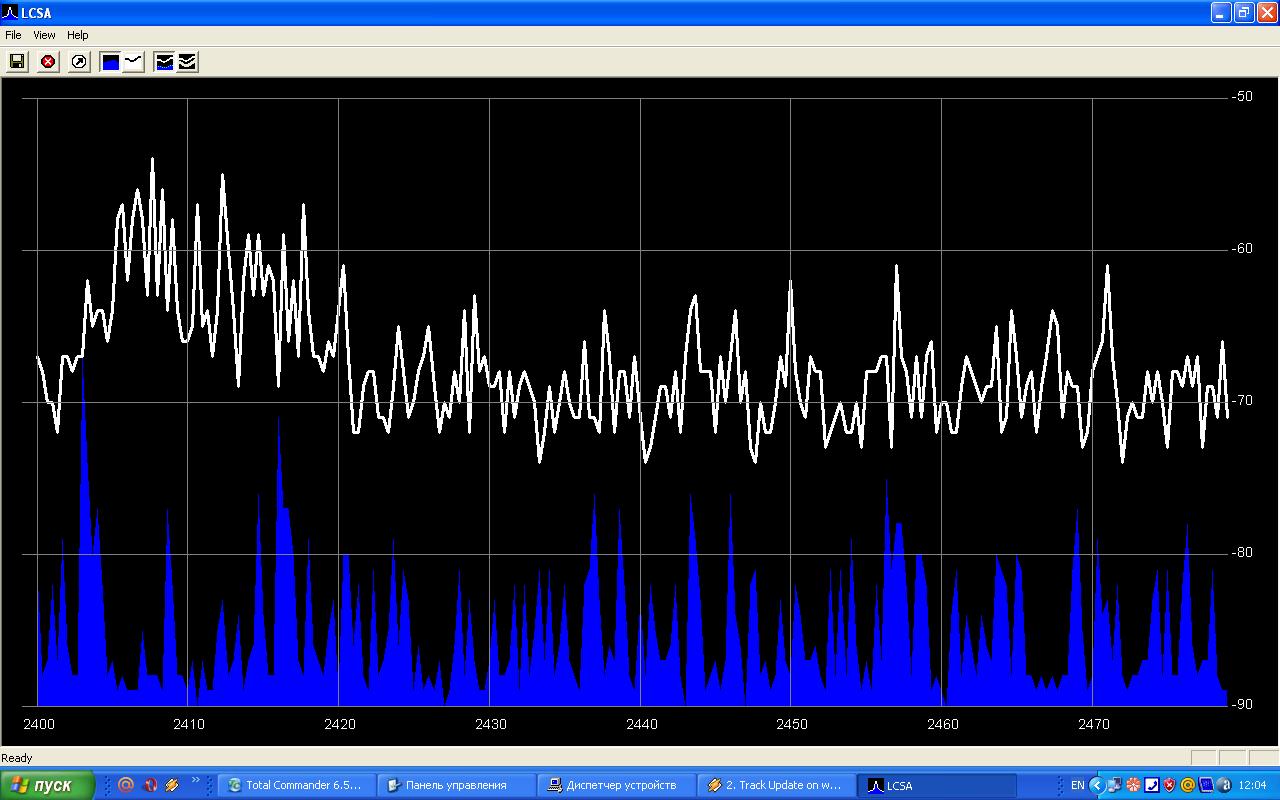
Task: Expand the quick launch overflow chevron
Action: coord(196,781)
